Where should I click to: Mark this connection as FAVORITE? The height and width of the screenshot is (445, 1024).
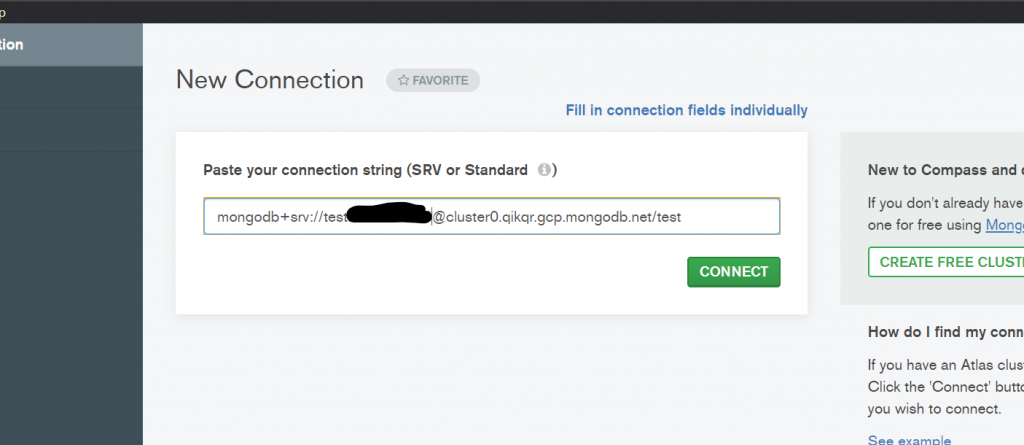tap(433, 80)
